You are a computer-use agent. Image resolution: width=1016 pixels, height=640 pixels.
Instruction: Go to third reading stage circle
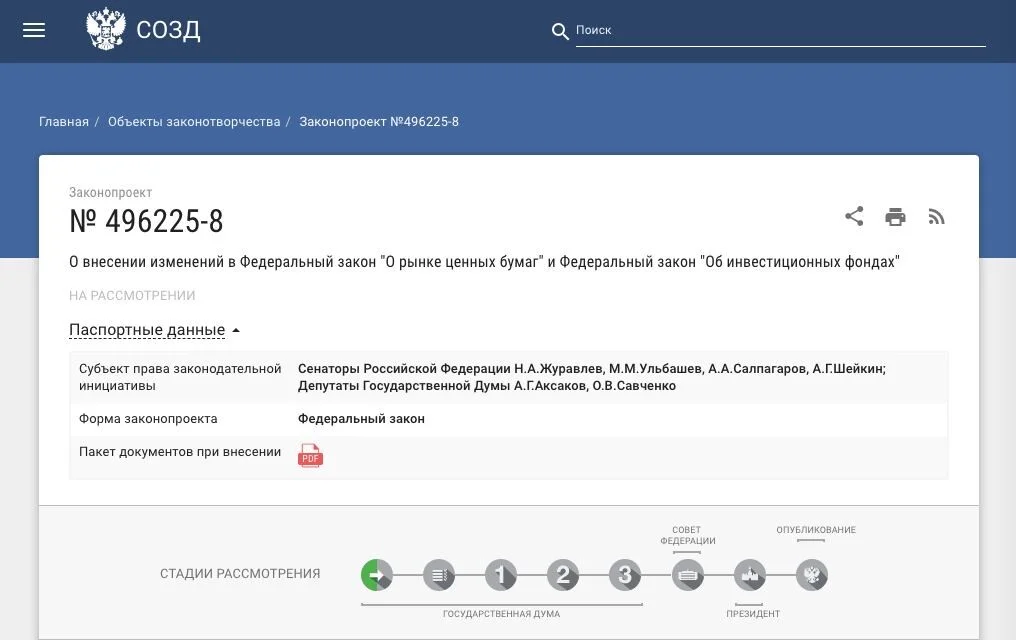(x=625, y=575)
